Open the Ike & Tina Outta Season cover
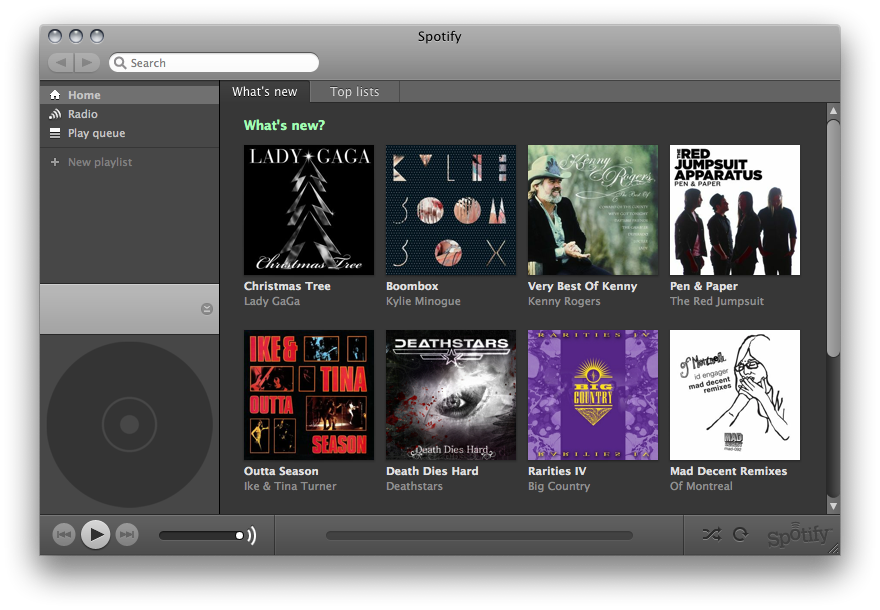Viewport: 880px width, 610px height. pos(309,395)
